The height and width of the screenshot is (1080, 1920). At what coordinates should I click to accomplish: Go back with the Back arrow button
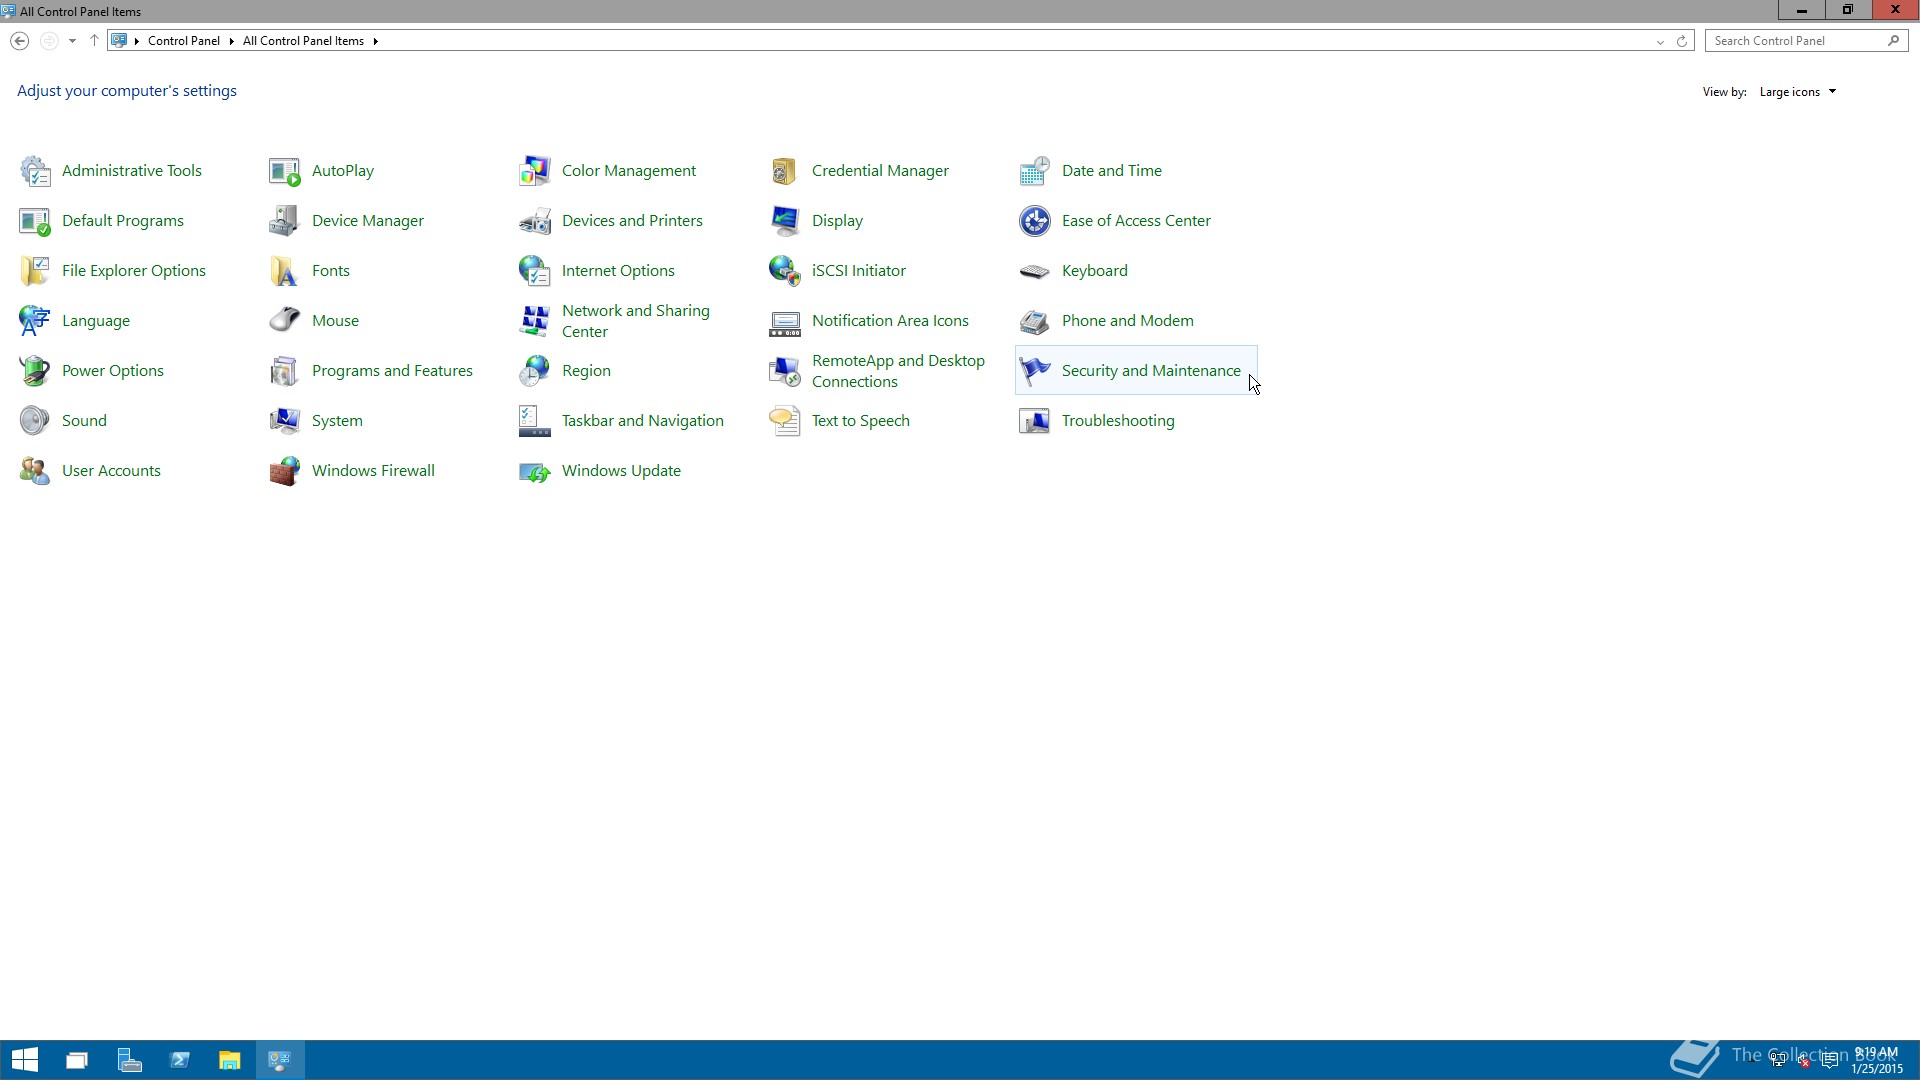19,41
